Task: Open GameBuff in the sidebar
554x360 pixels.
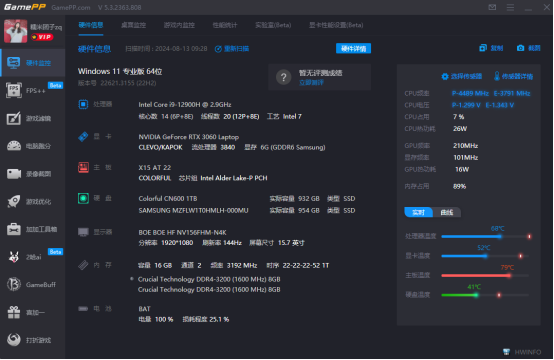Action: (x=33, y=284)
